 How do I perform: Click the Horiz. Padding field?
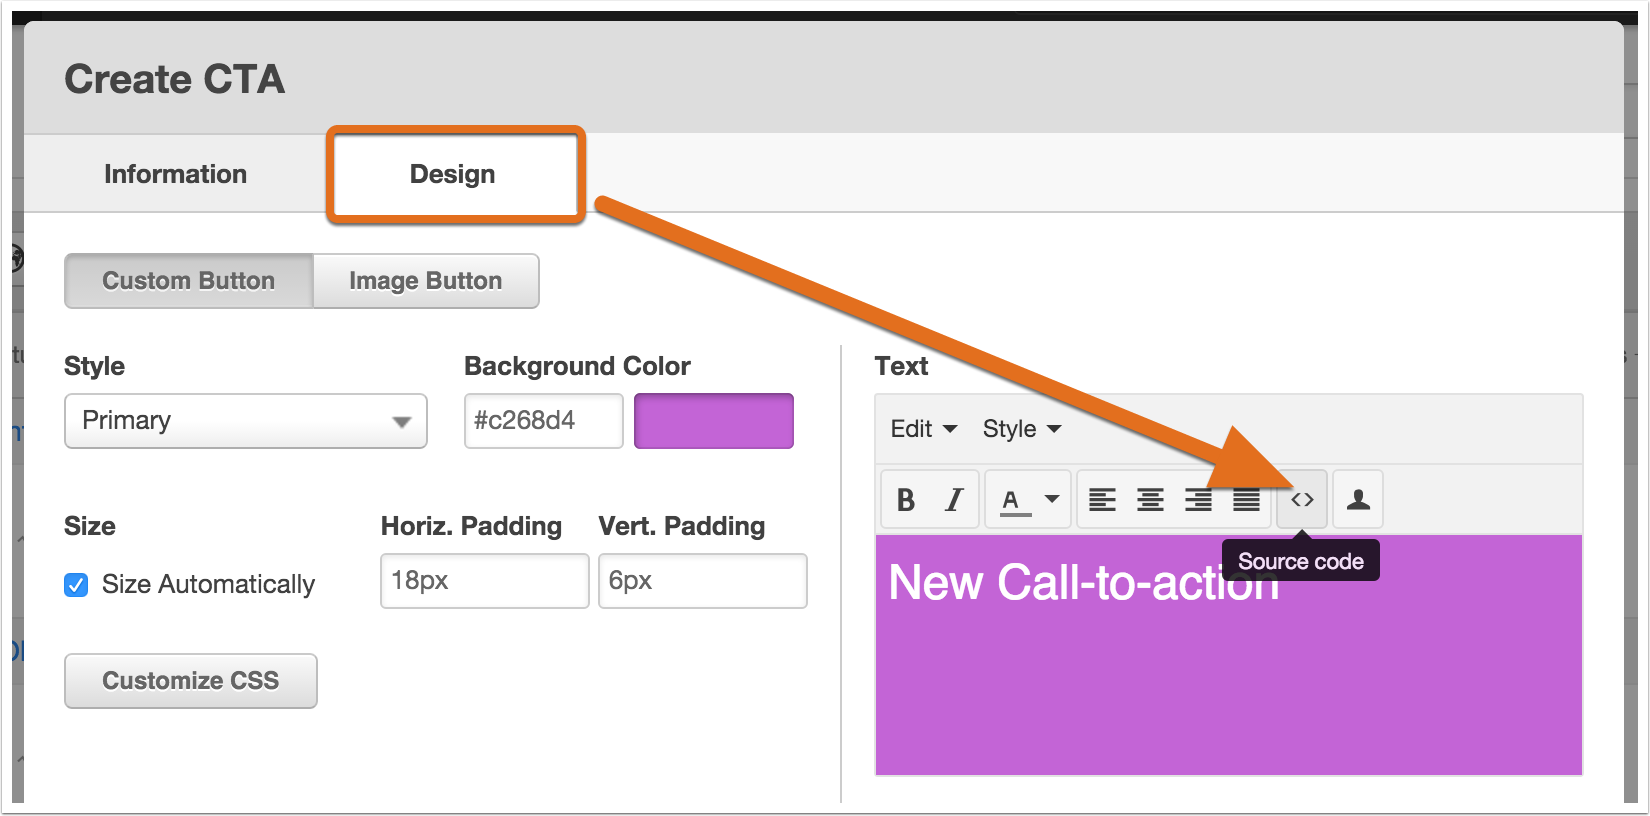[x=485, y=581]
